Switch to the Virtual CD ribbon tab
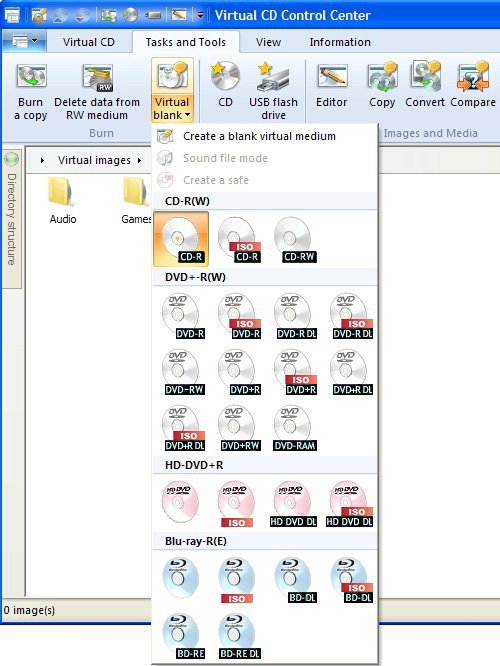This screenshot has width=500, height=666. (x=89, y=42)
